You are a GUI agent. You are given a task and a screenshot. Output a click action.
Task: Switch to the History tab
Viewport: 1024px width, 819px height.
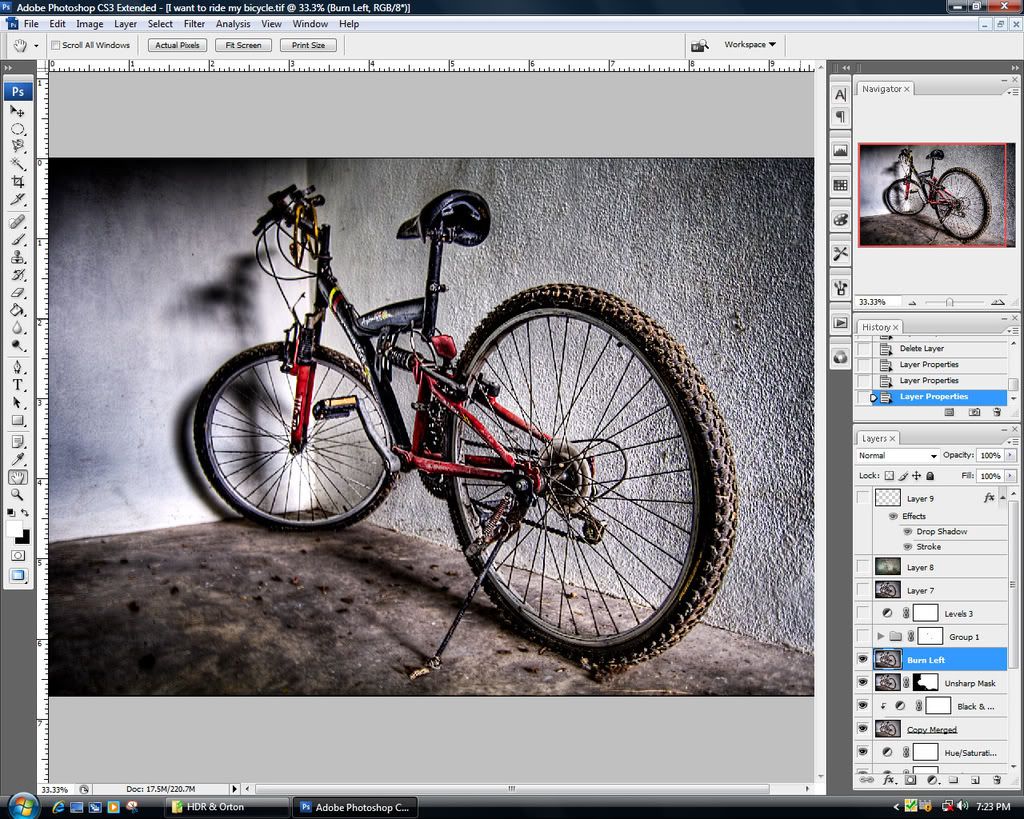click(877, 327)
